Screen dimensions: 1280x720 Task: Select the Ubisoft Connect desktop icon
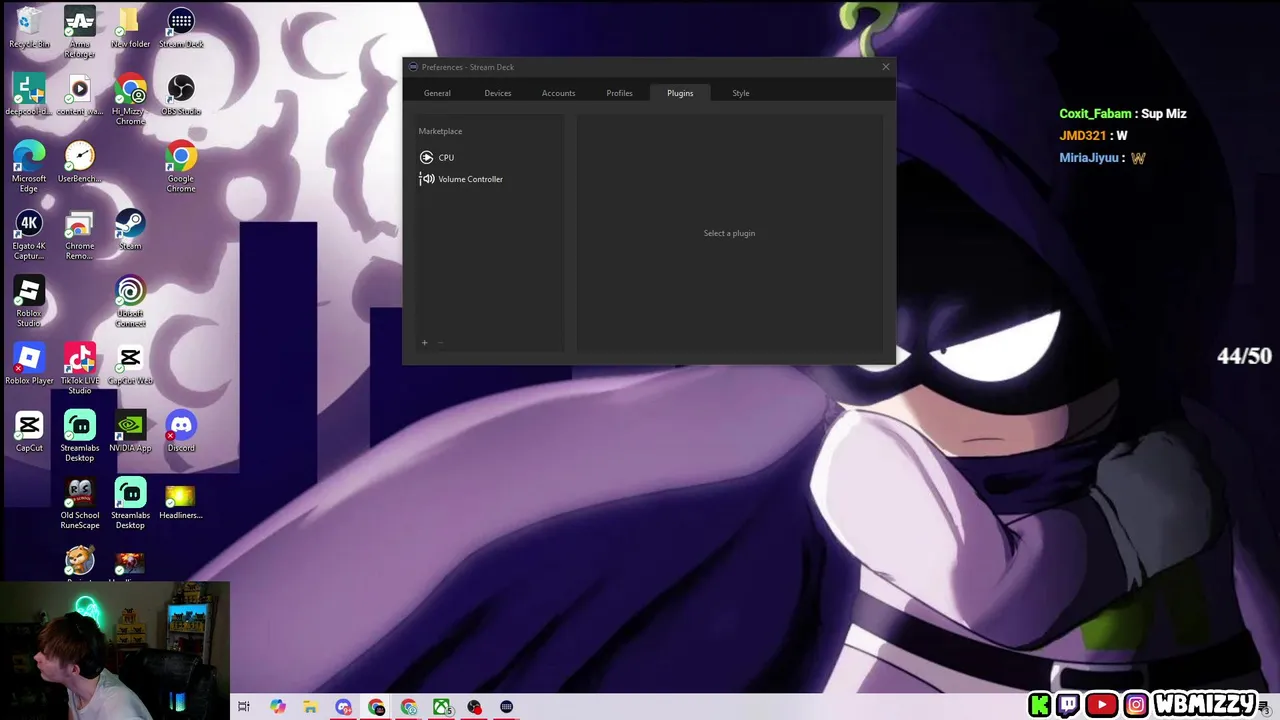pyautogui.click(x=130, y=301)
